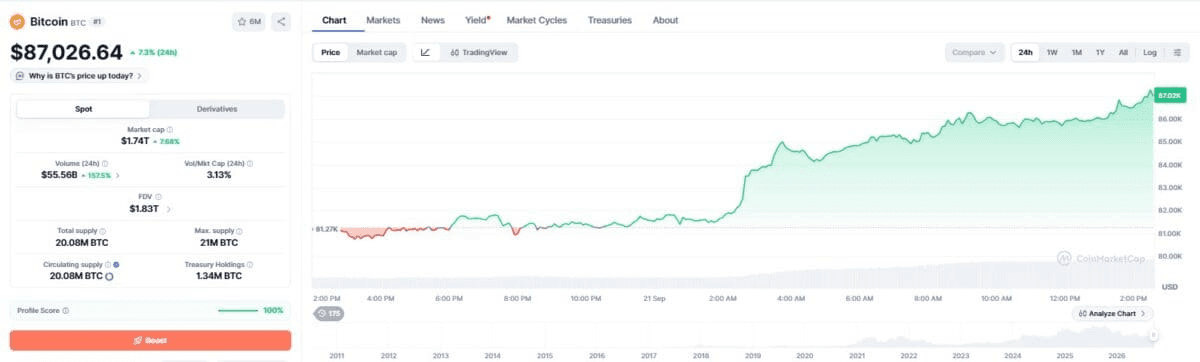
Task: Open the Compare dropdown
Action: coord(974,52)
